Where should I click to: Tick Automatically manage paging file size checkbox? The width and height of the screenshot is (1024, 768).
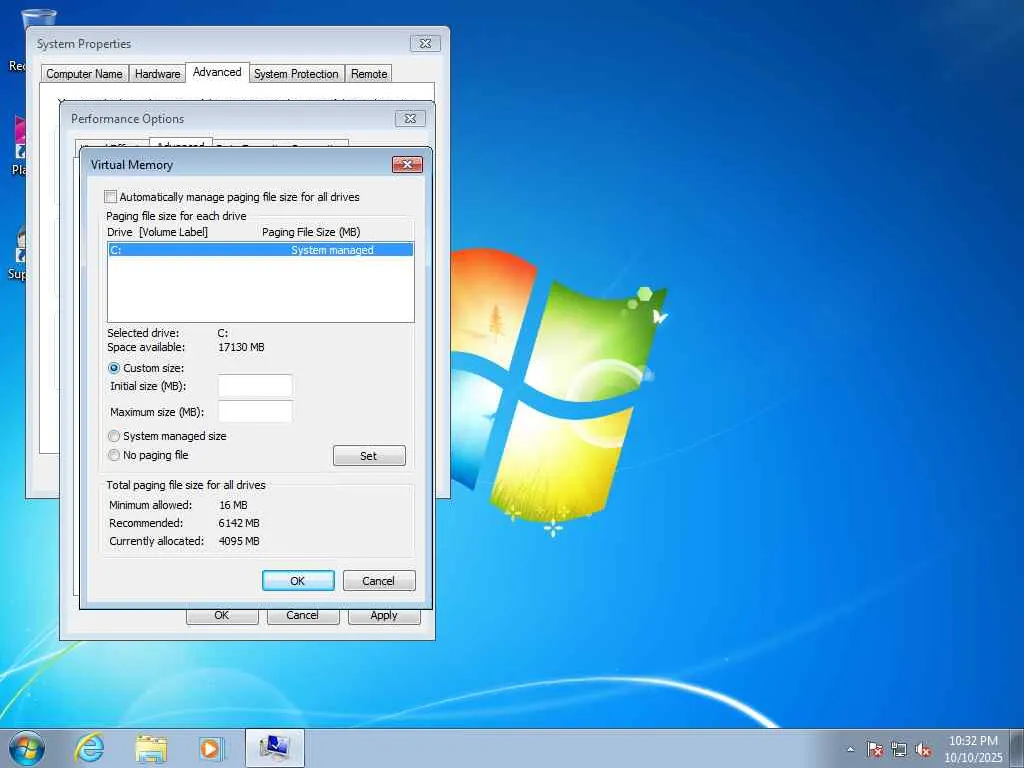click(x=111, y=197)
